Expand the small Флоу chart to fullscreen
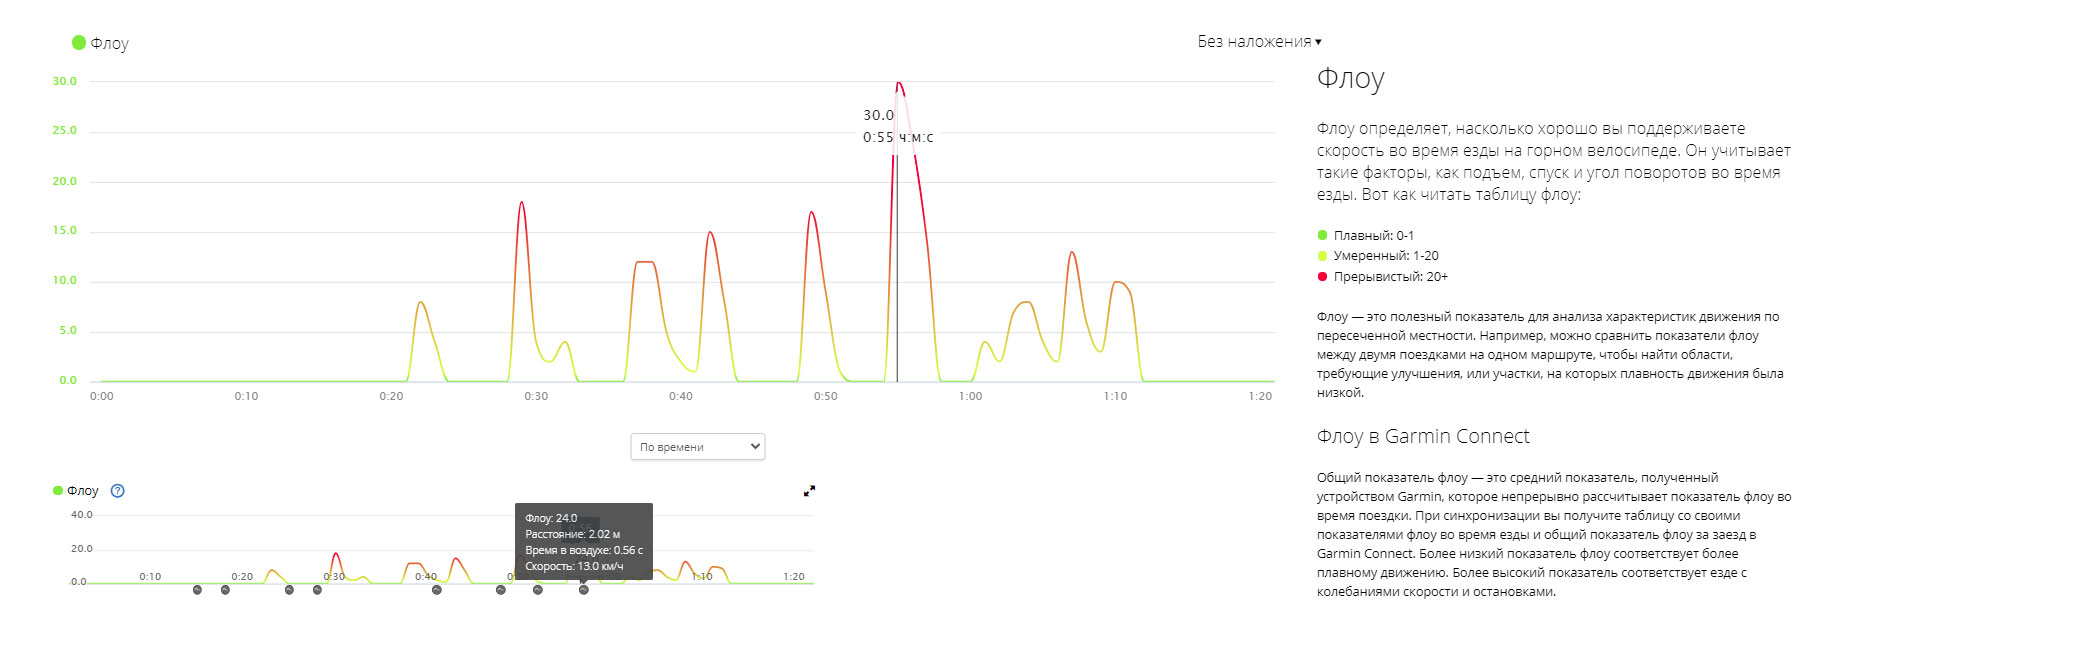This screenshot has width=2083, height=664. [x=809, y=491]
